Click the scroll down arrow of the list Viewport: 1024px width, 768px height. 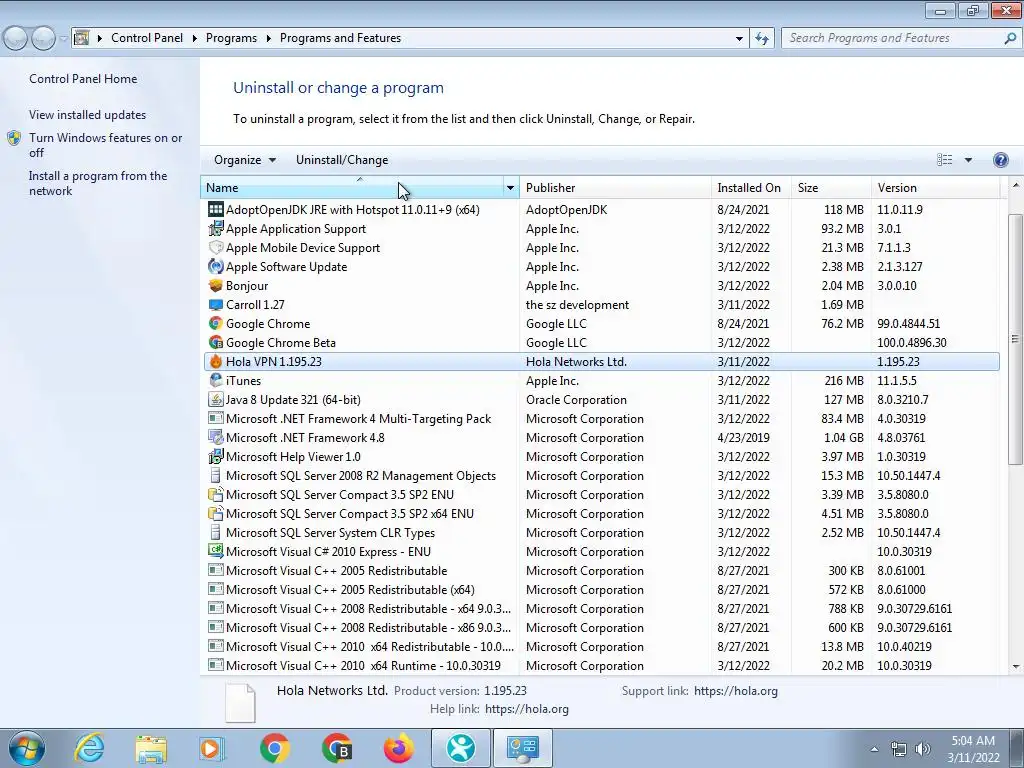point(1016,667)
